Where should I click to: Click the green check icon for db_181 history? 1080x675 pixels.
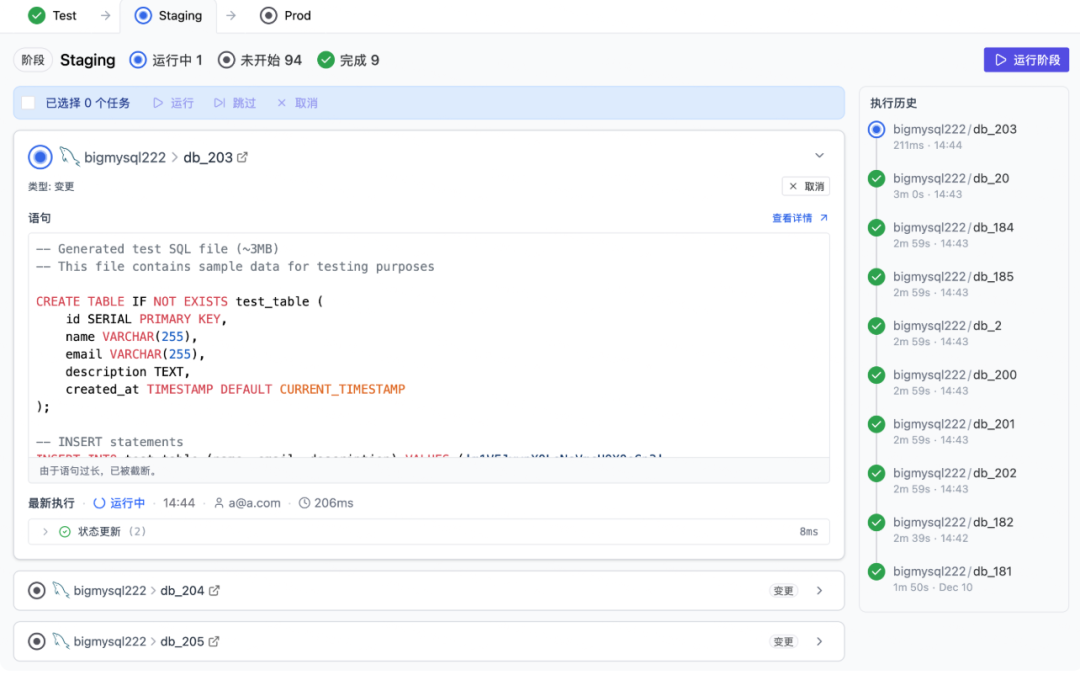coord(876,571)
